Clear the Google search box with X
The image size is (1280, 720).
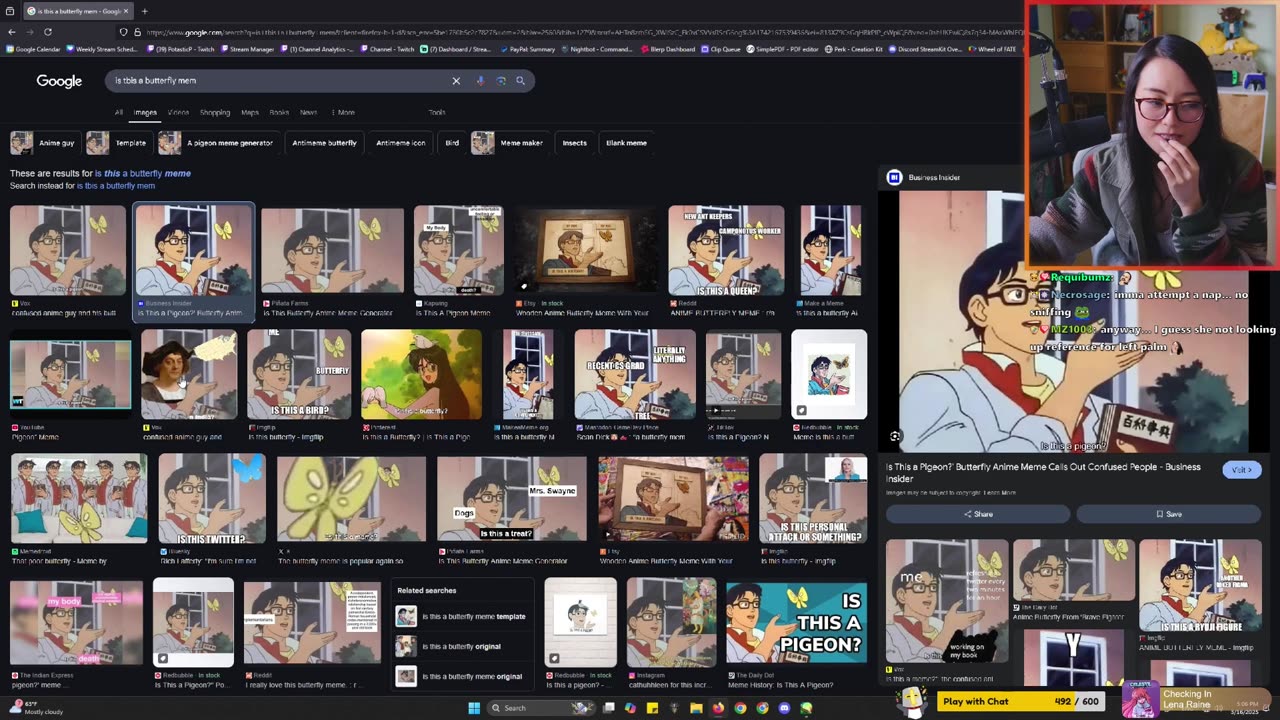click(456, 81)
